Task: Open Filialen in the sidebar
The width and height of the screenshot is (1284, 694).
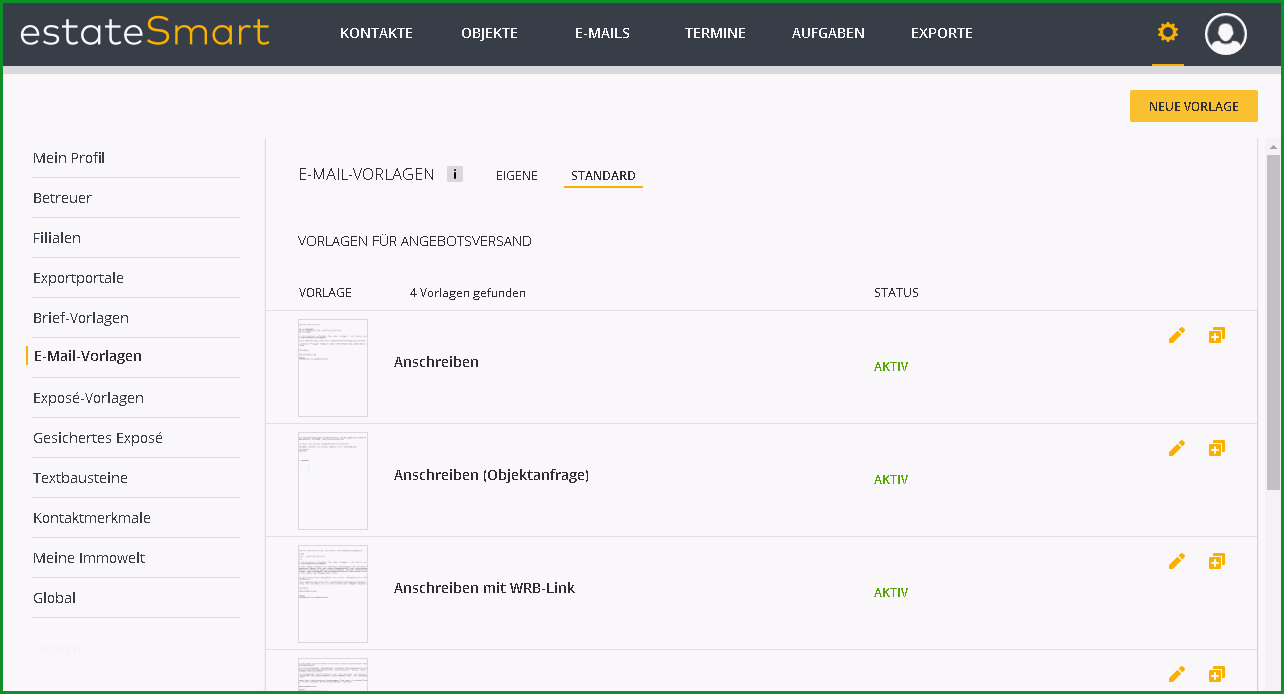Action: [57, 238]
